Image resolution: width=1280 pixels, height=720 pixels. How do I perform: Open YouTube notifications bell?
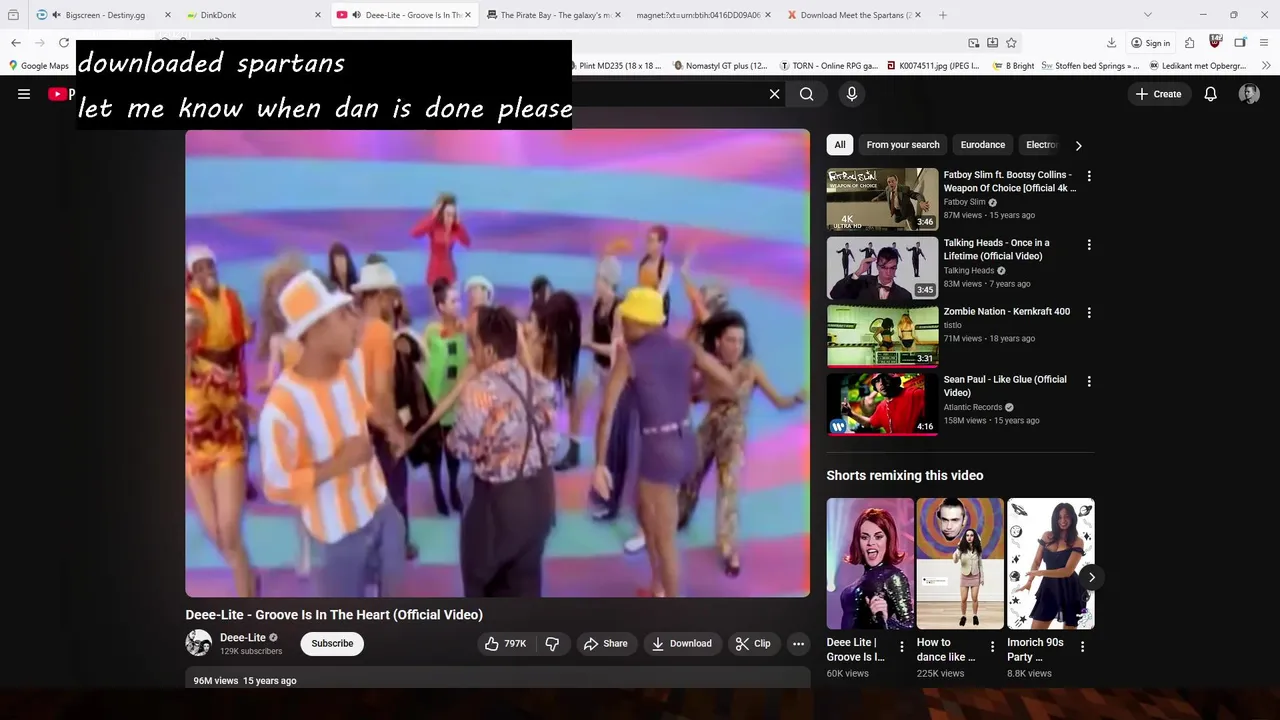pos(1210,94)
